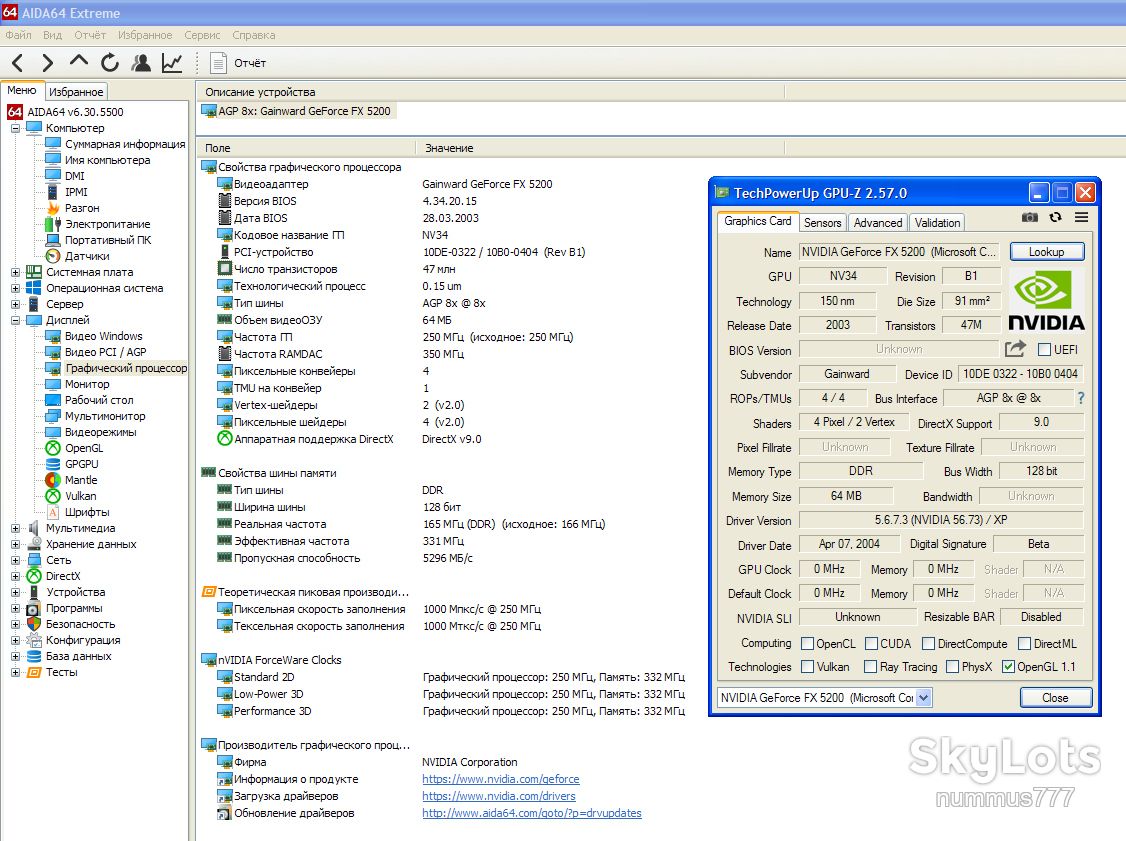Viewport: 1126px width, 841px height.
Task: Toggle the OpenCL checkbox
Action: (x=807, y=643)
